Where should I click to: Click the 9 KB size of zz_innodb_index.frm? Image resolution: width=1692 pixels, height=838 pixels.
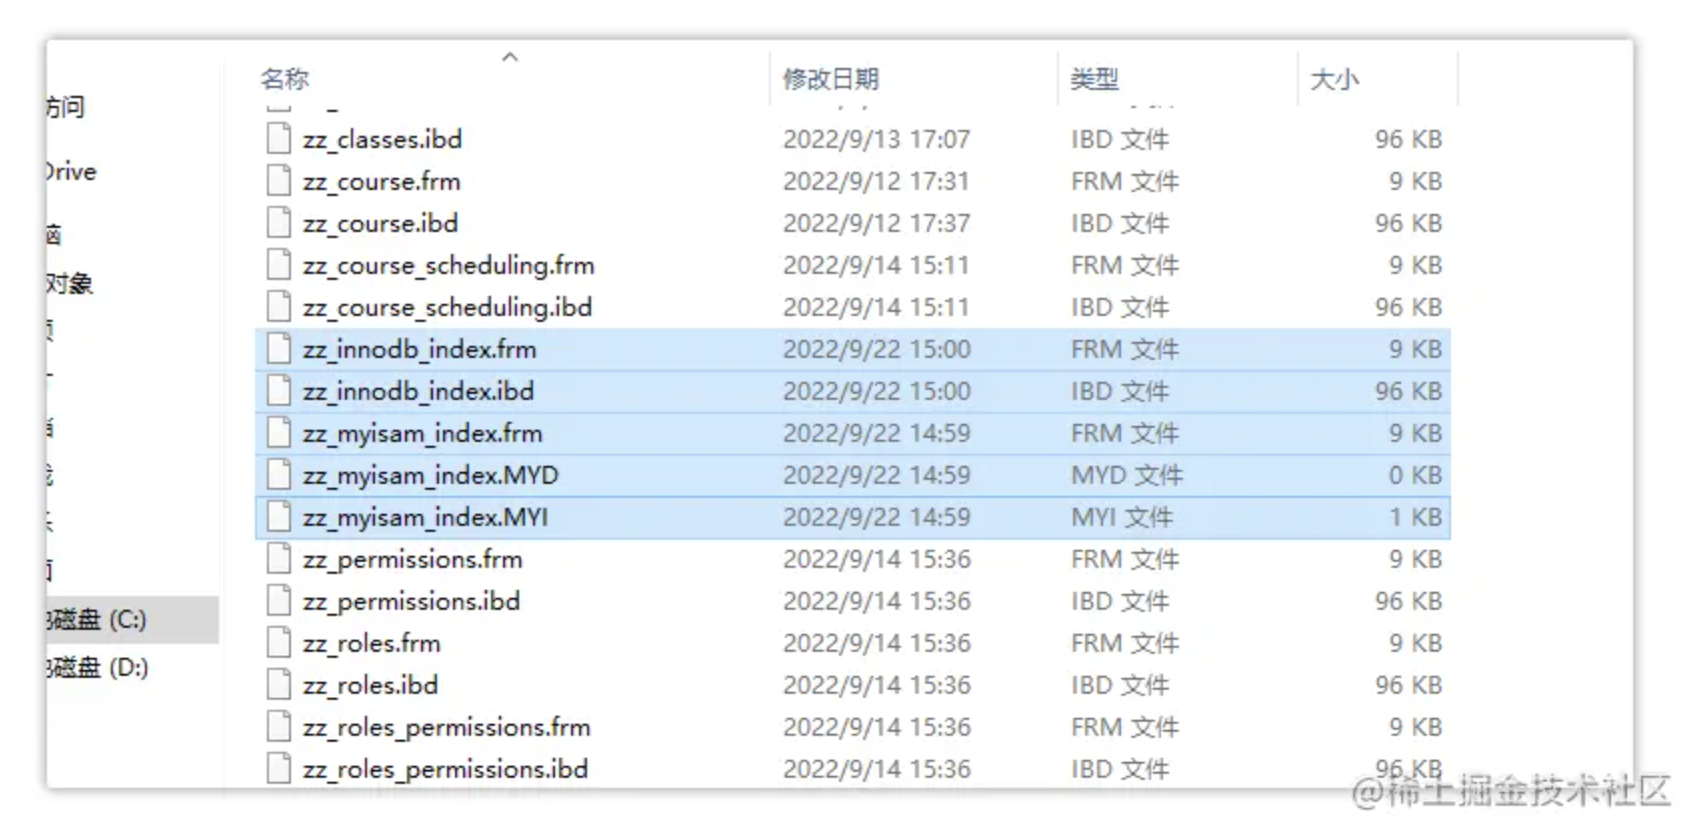(1415, 349)
